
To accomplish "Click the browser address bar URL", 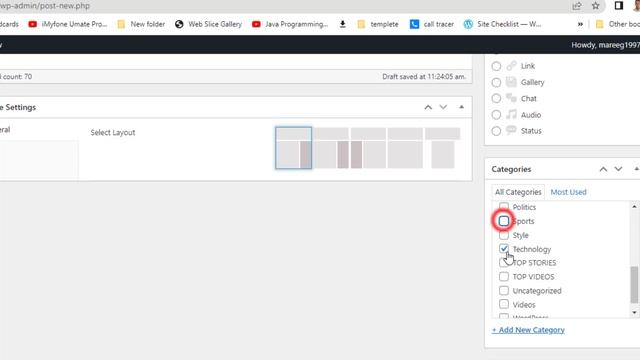I will coord(45,6).
